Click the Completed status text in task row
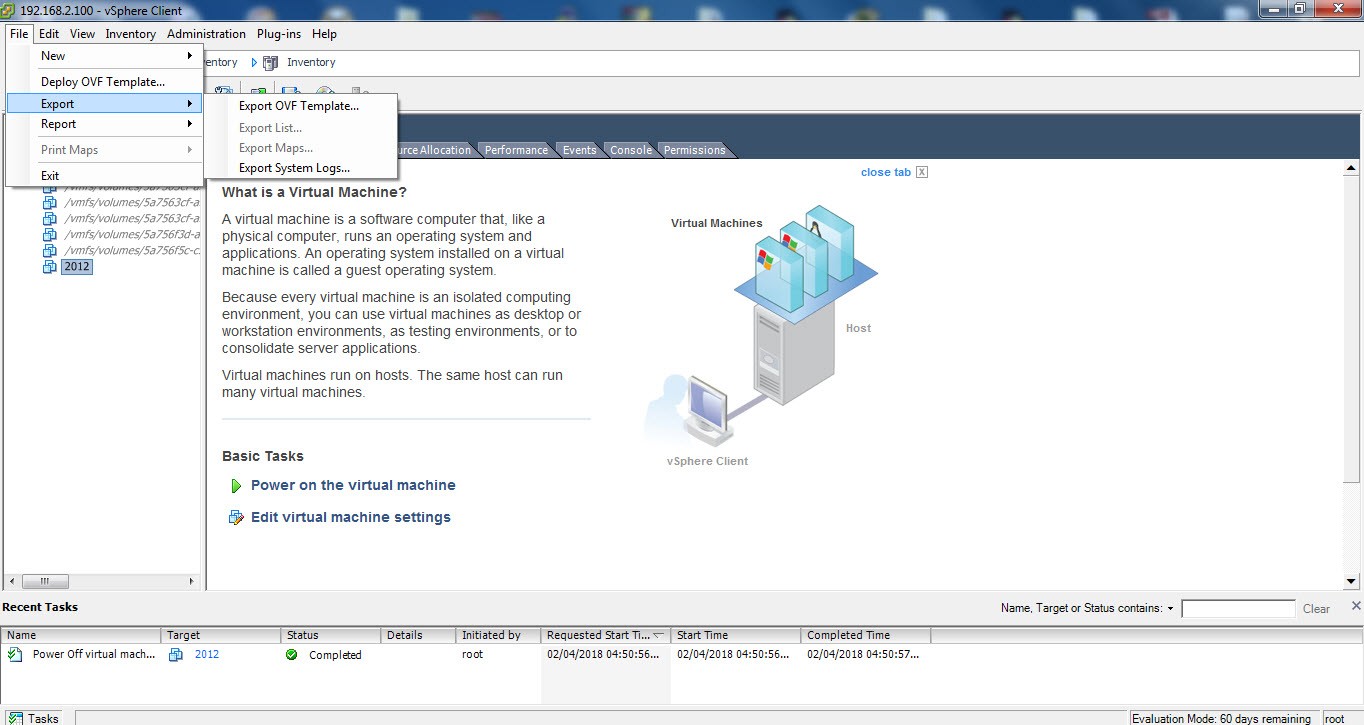Viewport: 1364px width, 725px height. pyautogui.click(x=335, y=655)
